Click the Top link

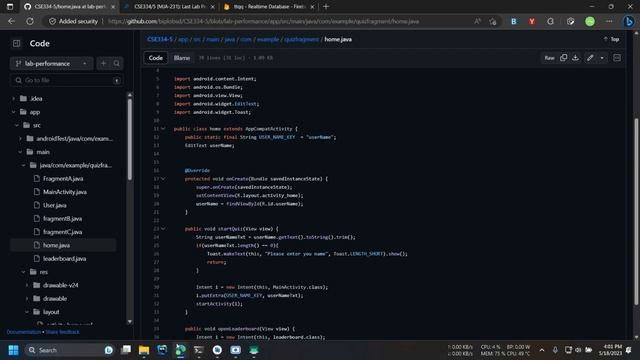[611, 39]
